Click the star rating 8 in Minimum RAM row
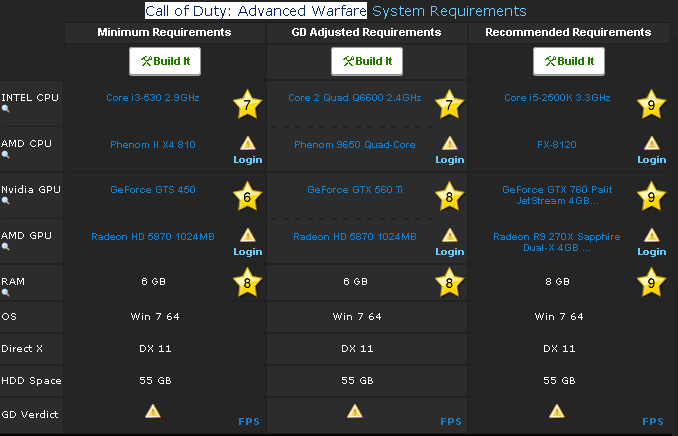Image resolution: width=678 pixels, height=436 pixels. 247,282
